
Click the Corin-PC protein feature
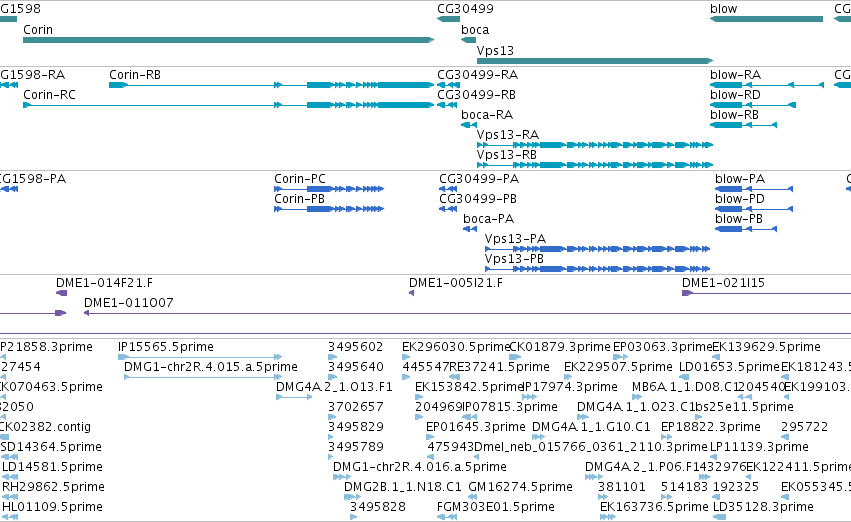click(x=329, y=189)
